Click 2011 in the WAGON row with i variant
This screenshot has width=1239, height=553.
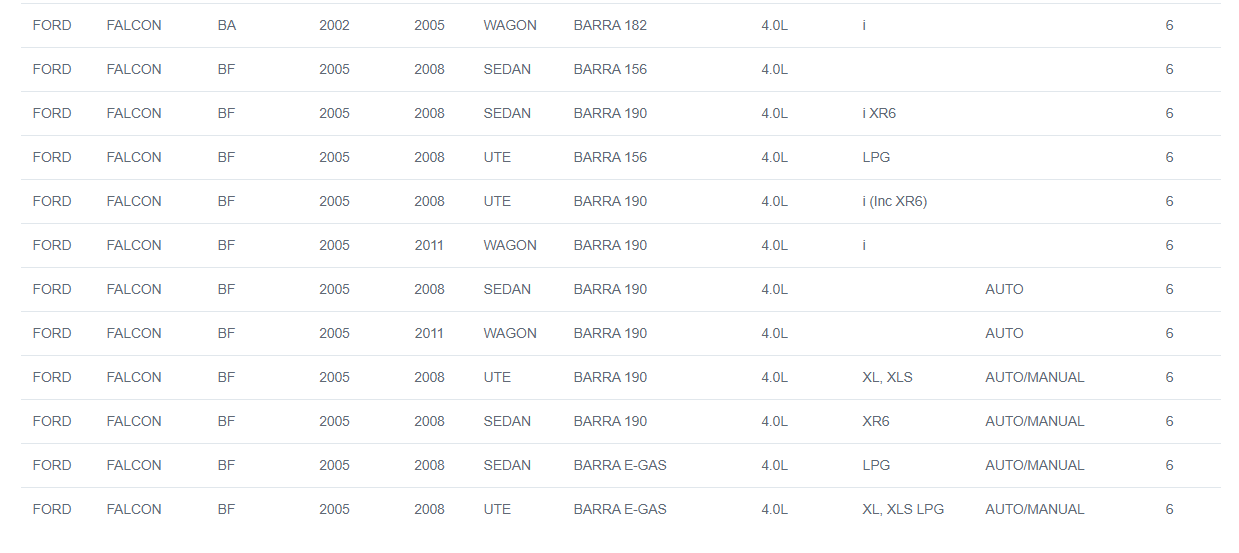coord(429,245)
